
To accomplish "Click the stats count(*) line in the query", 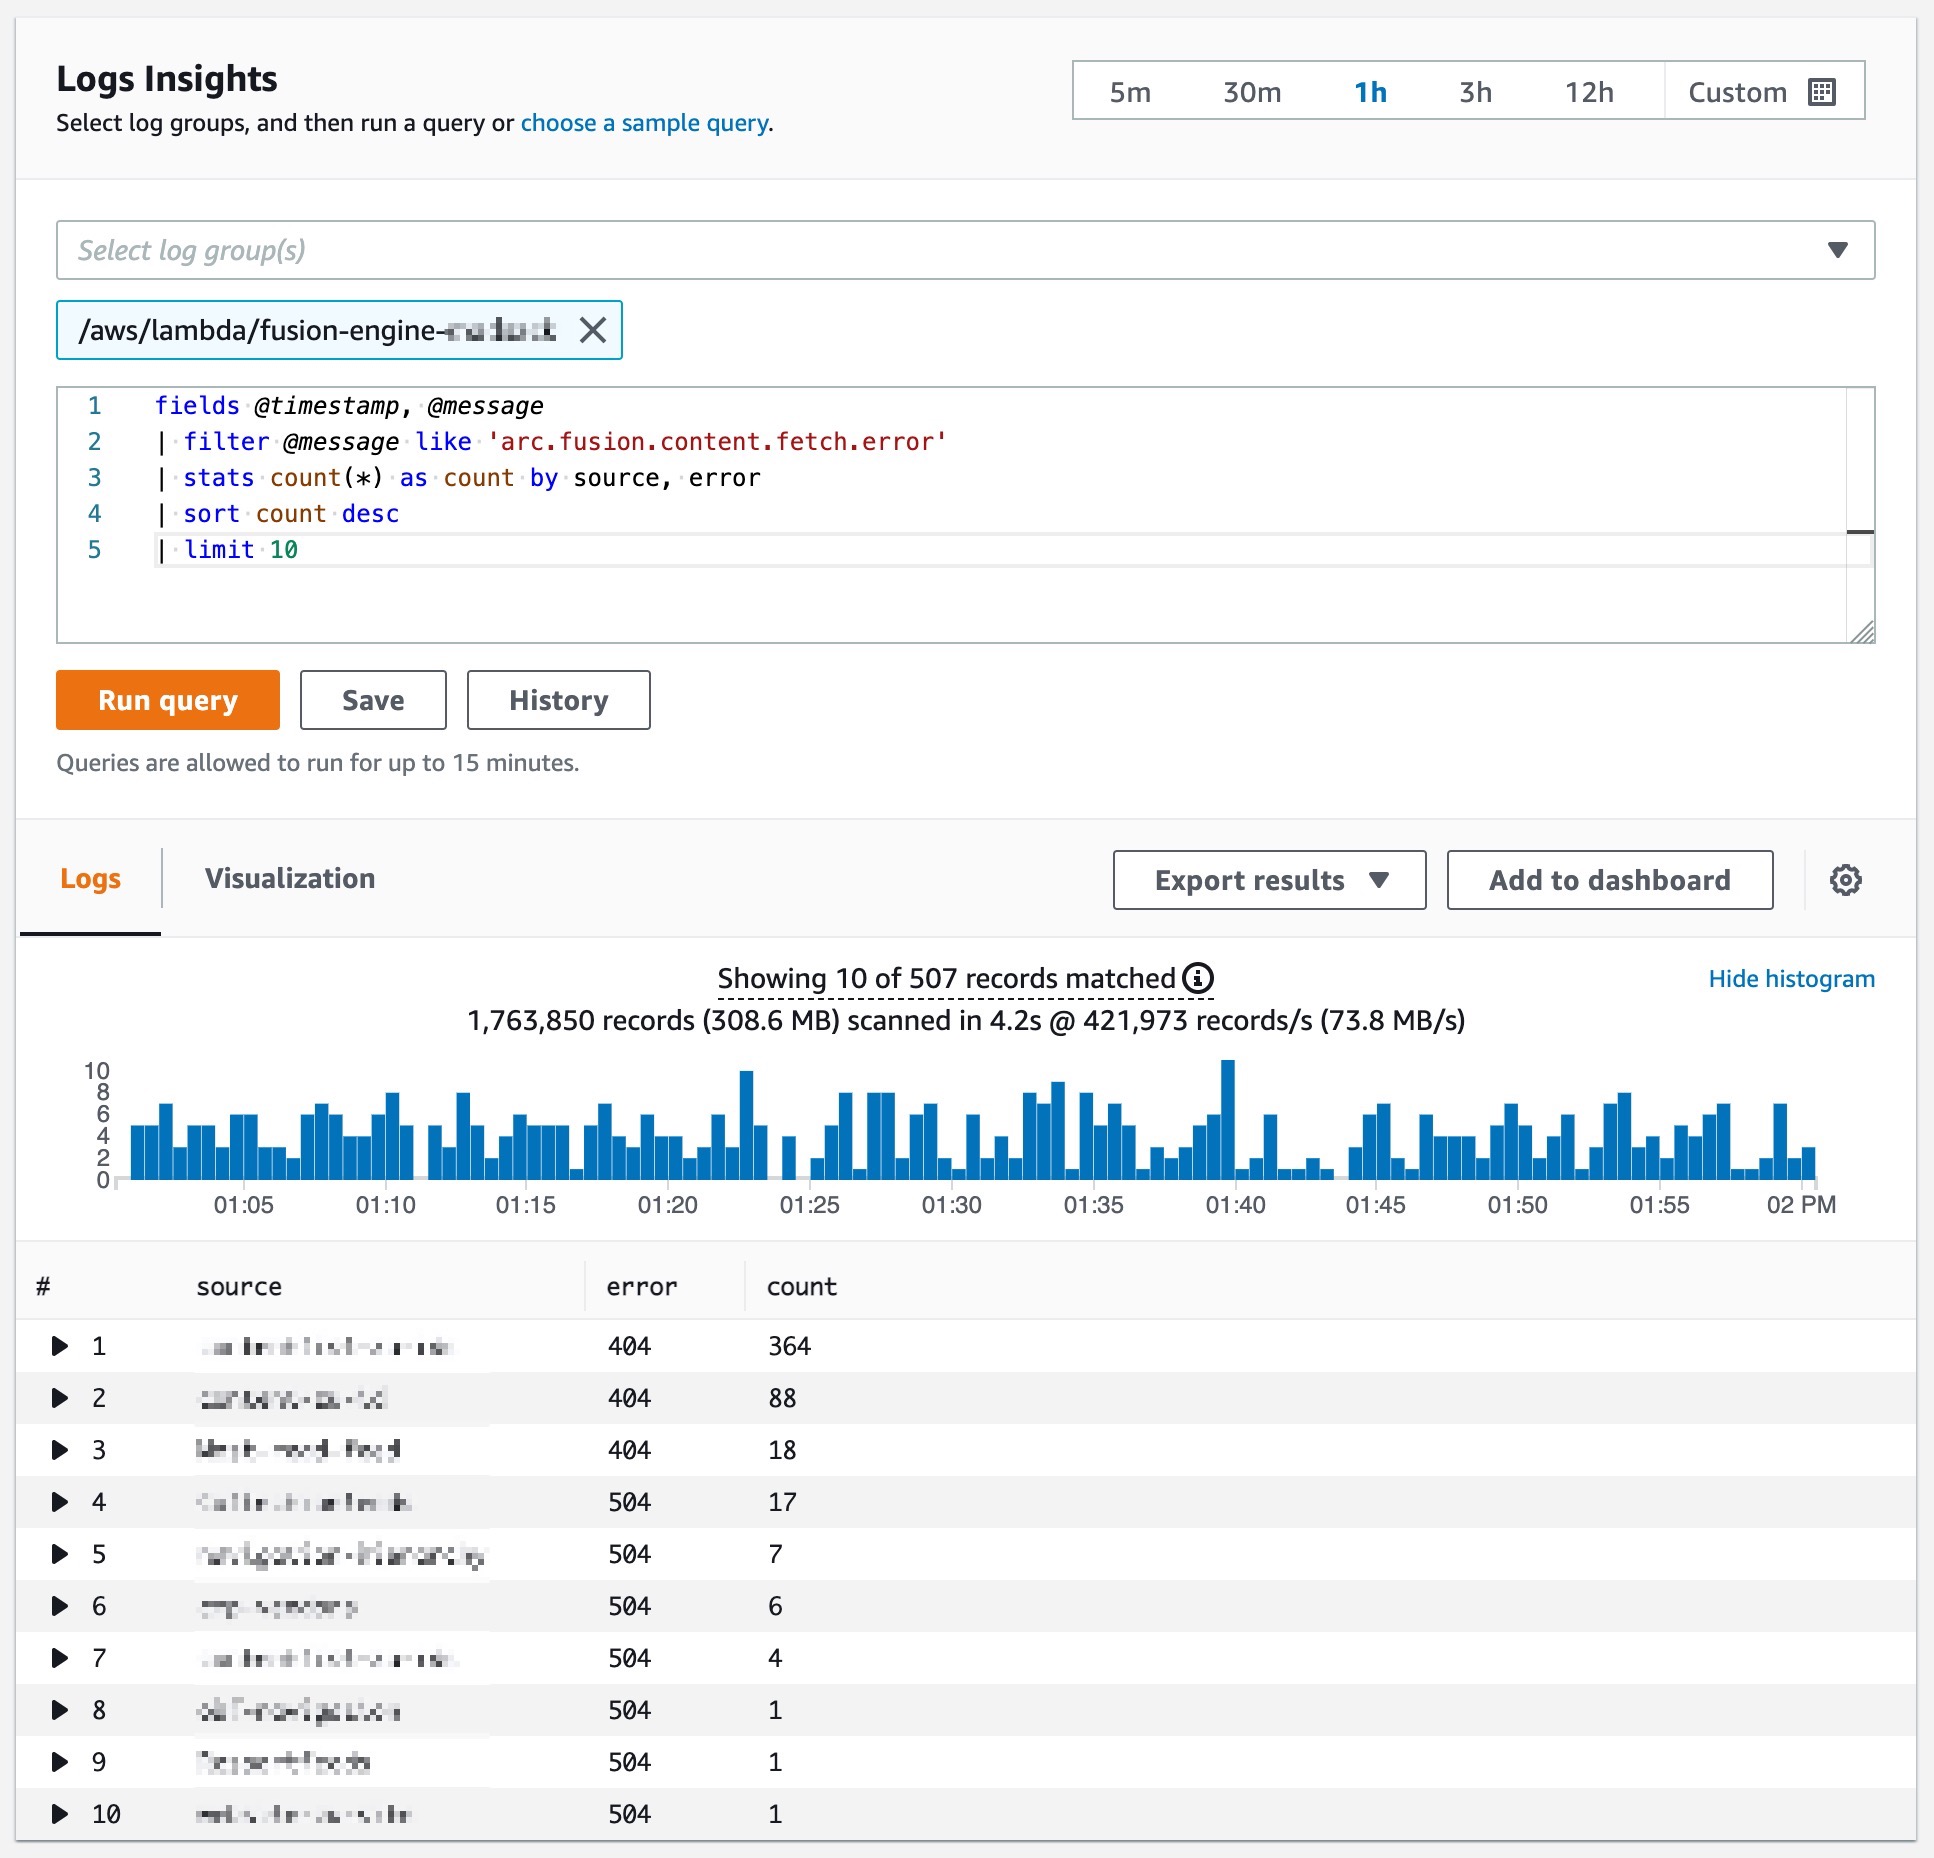I will point(458,478).
